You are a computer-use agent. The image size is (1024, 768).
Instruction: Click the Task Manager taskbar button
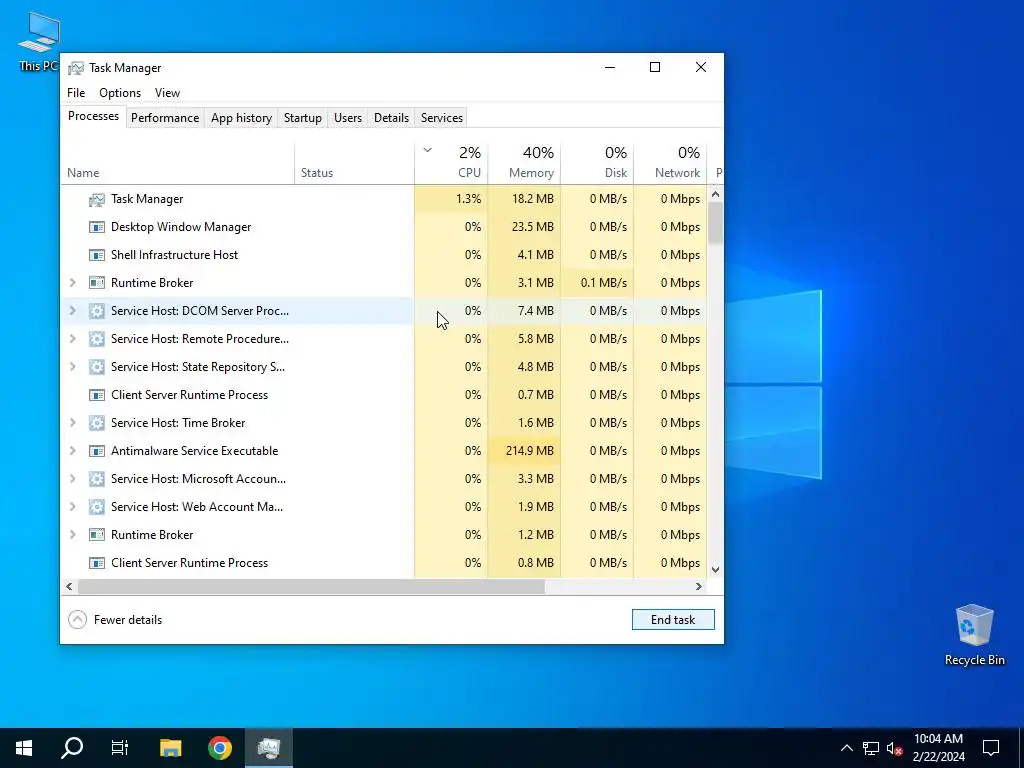pos(268,748)
